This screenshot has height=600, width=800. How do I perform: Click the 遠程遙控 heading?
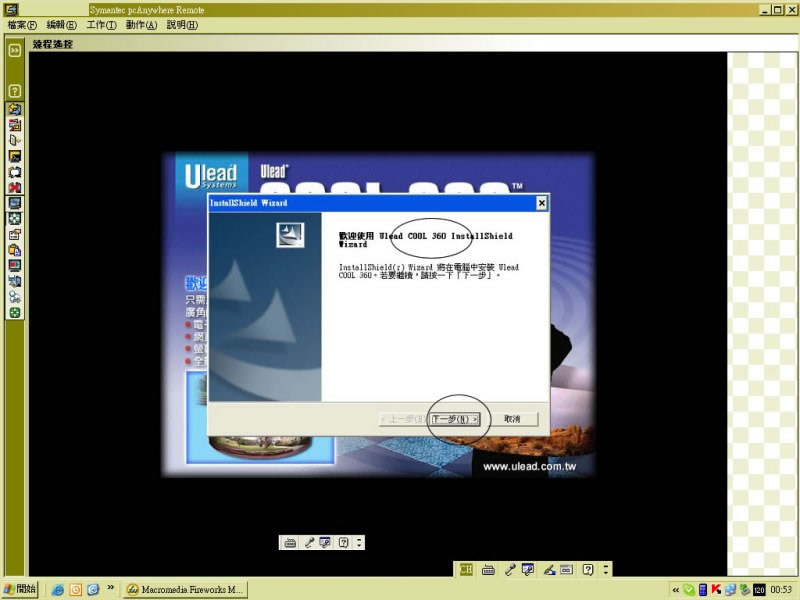coord(53,44)
